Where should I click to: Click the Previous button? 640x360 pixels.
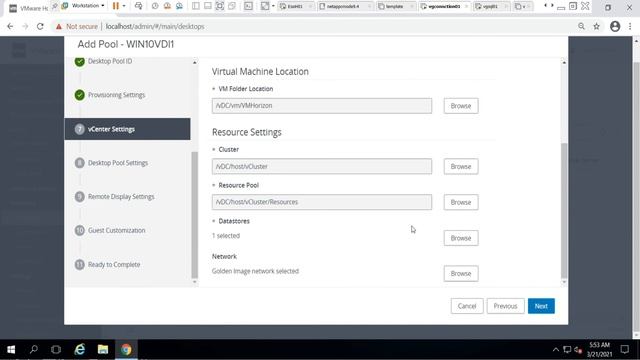click(x=505, y=306)
